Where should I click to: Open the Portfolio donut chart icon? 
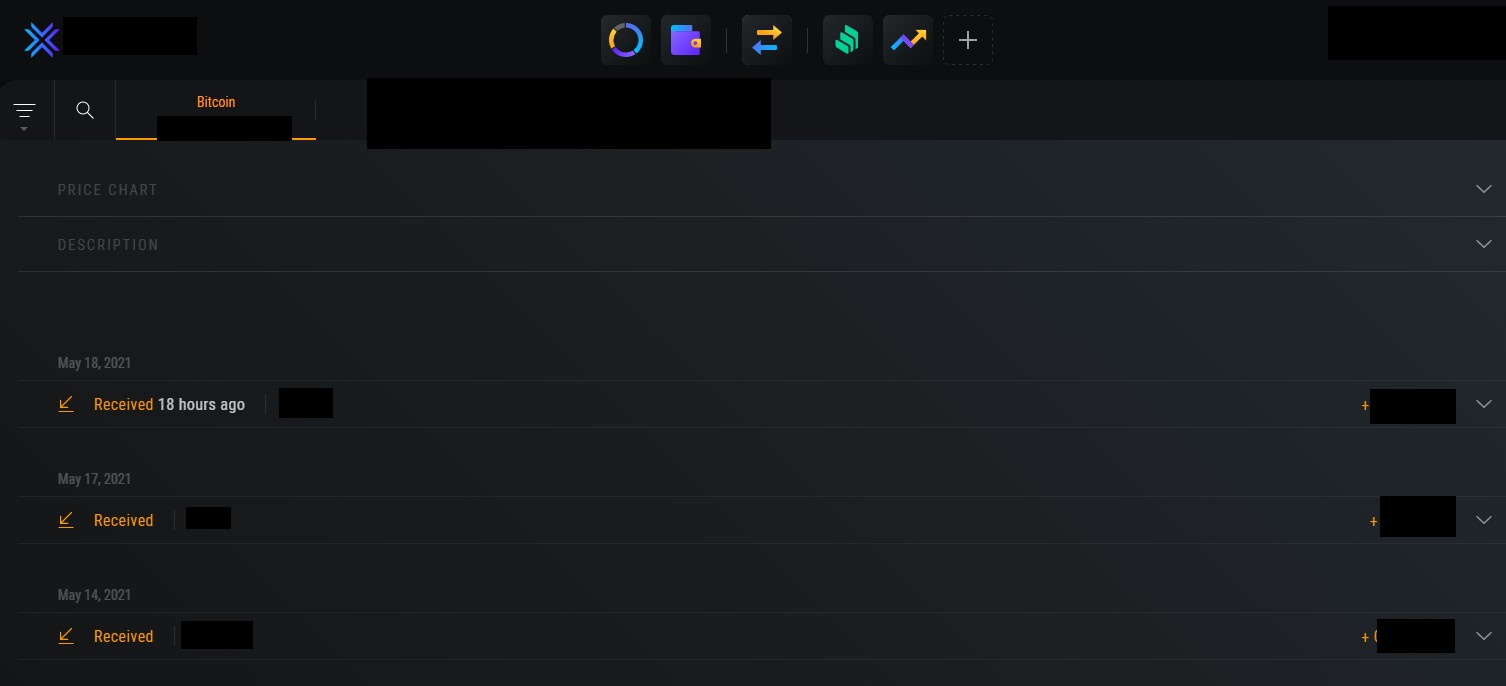pyautogui.click(x=626, y=40)
